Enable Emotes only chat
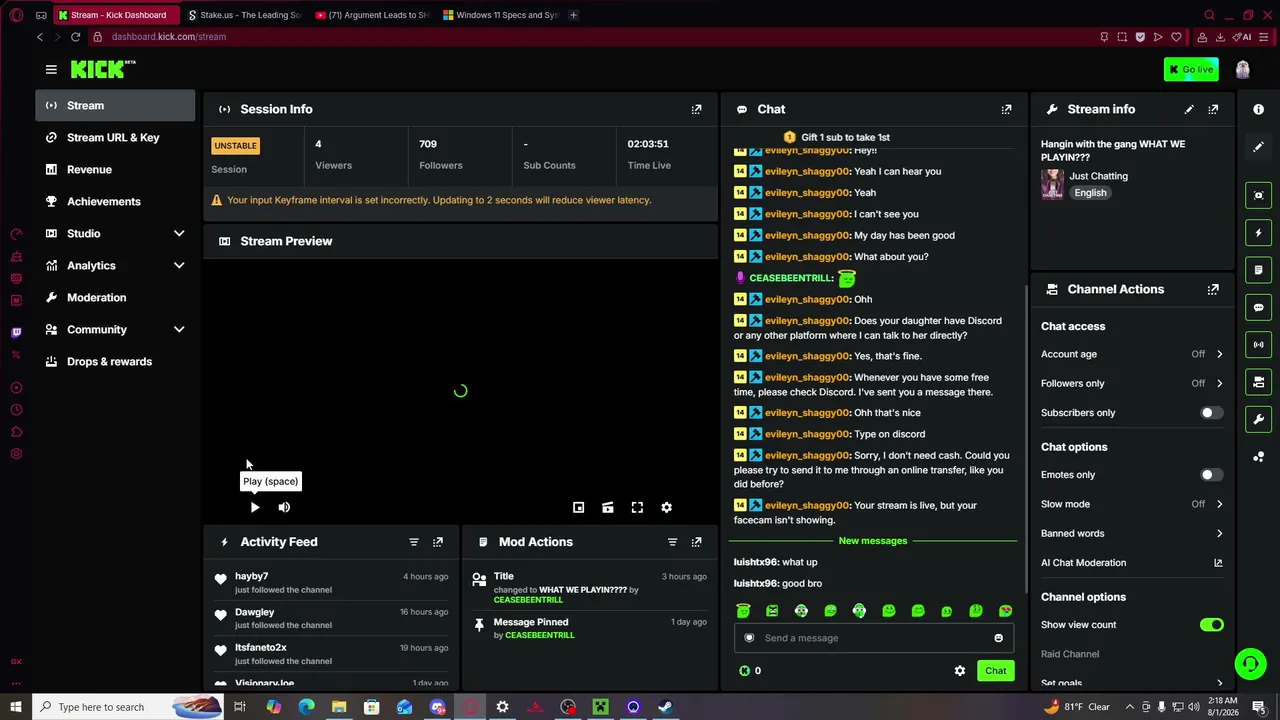The image size is (1280, 720). (1211, 475)
